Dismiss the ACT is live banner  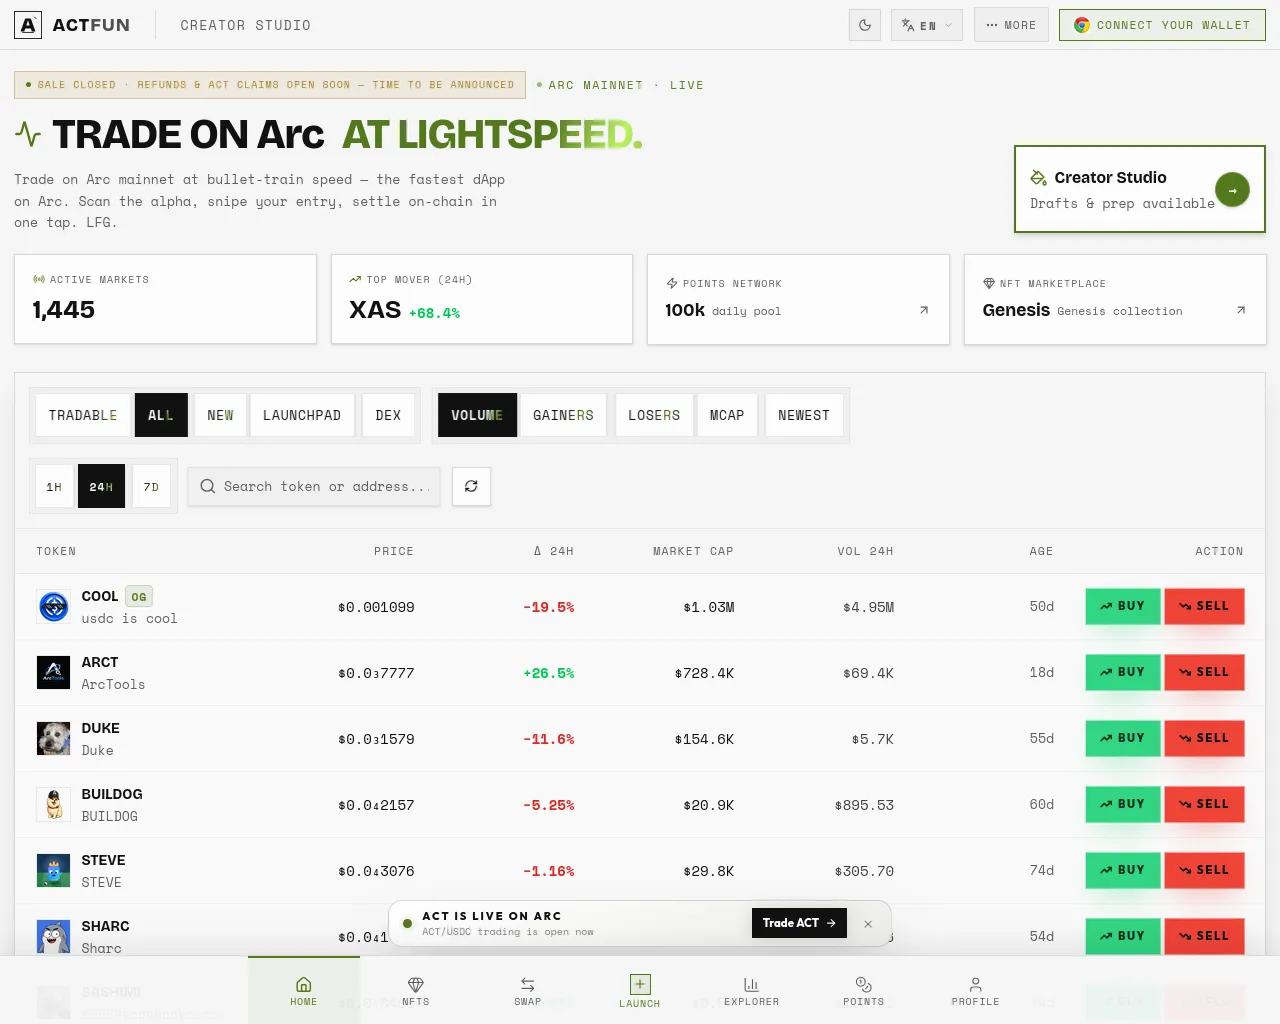tap(868, 924)
